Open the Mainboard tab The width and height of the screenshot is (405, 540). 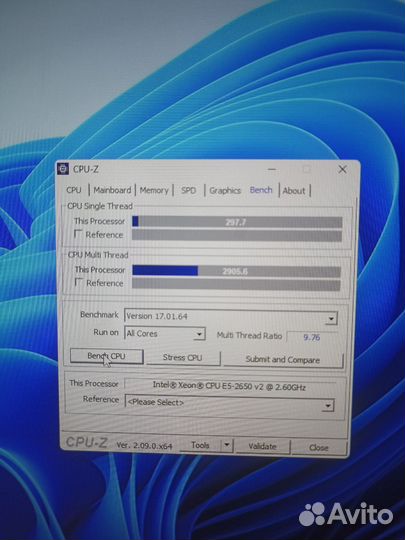click(112, 190)
